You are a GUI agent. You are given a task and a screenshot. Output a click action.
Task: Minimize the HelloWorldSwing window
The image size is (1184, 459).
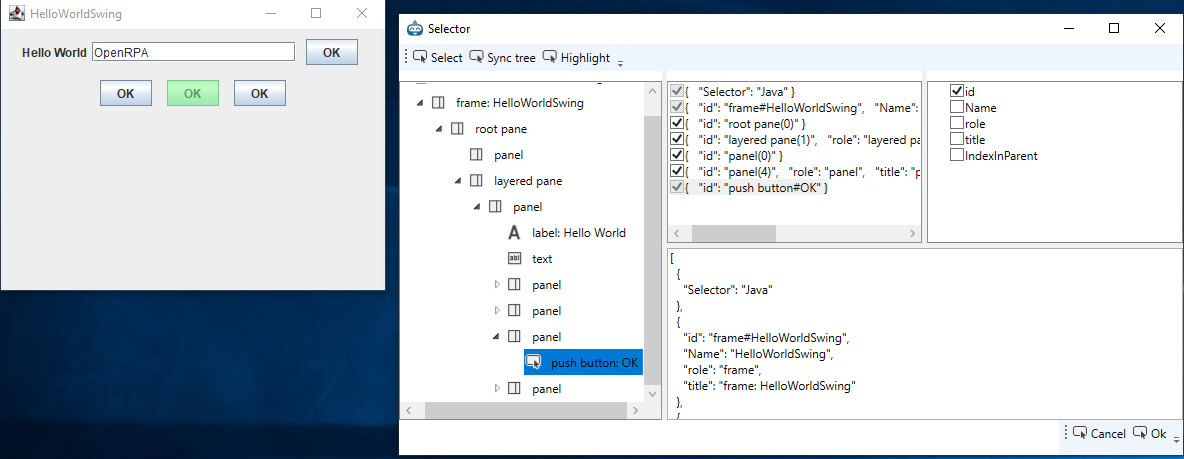270,13
